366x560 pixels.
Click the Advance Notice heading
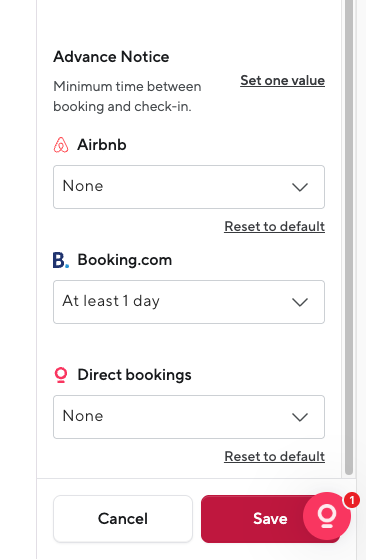(x=111, y=57)
